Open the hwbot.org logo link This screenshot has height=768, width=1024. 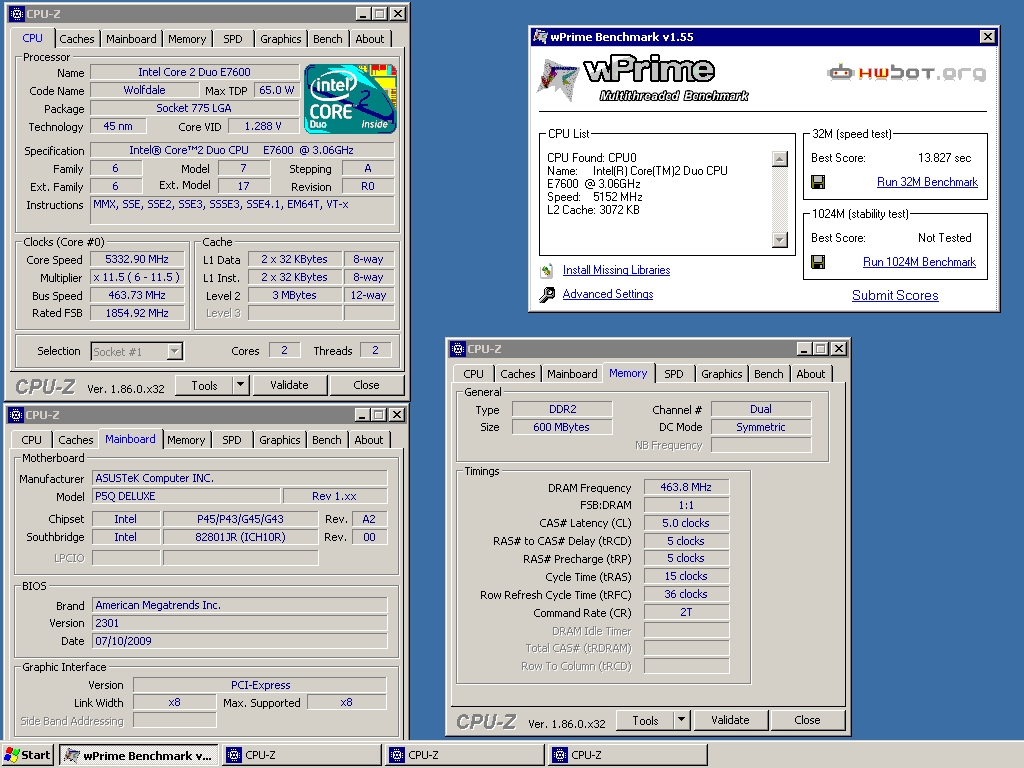click(x=906, y=72)
